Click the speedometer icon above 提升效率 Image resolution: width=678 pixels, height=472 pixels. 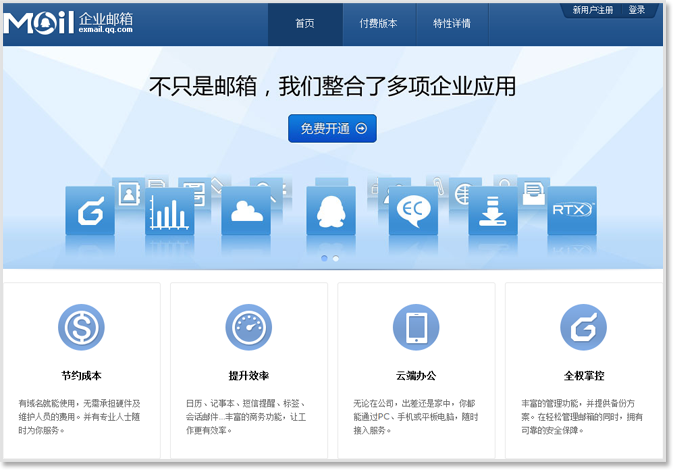pos(248,327)
